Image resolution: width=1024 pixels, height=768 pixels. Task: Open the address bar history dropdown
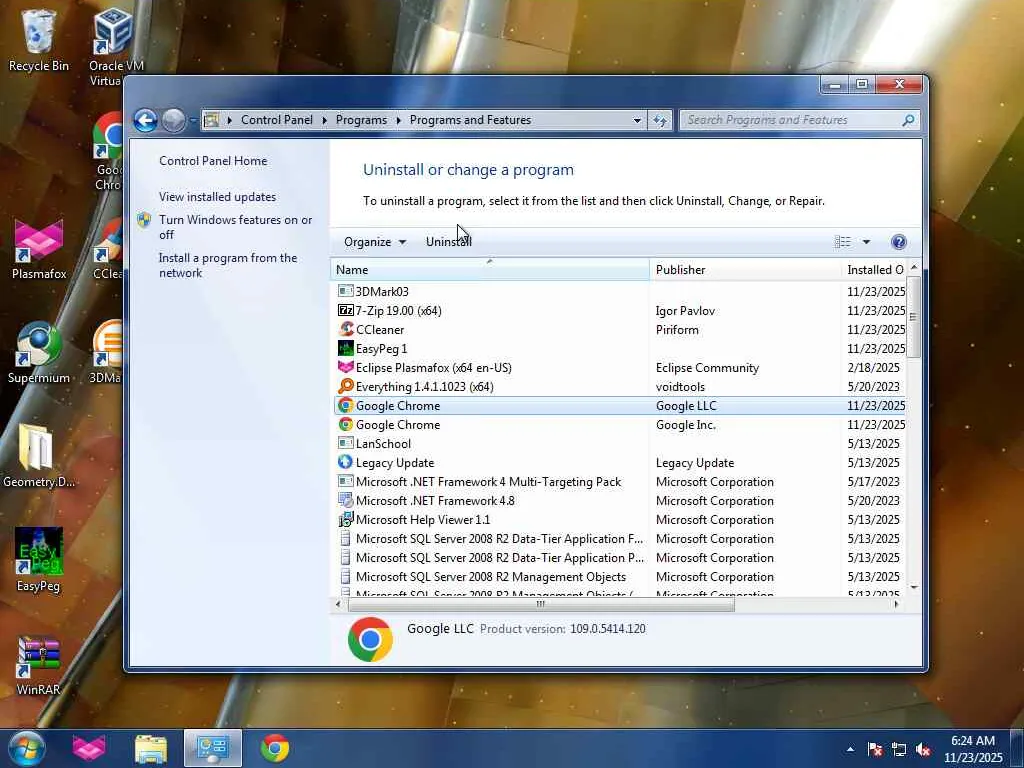637,120
